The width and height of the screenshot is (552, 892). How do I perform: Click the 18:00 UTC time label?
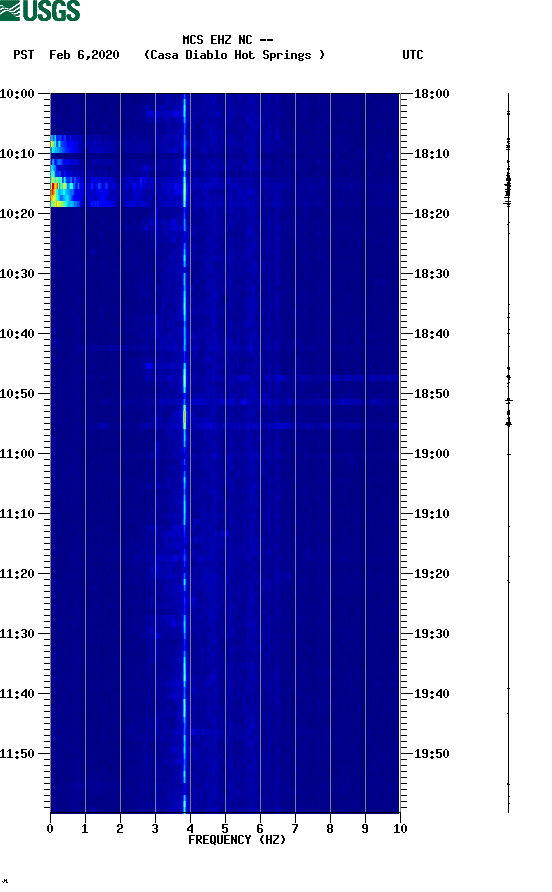point(431,93)
